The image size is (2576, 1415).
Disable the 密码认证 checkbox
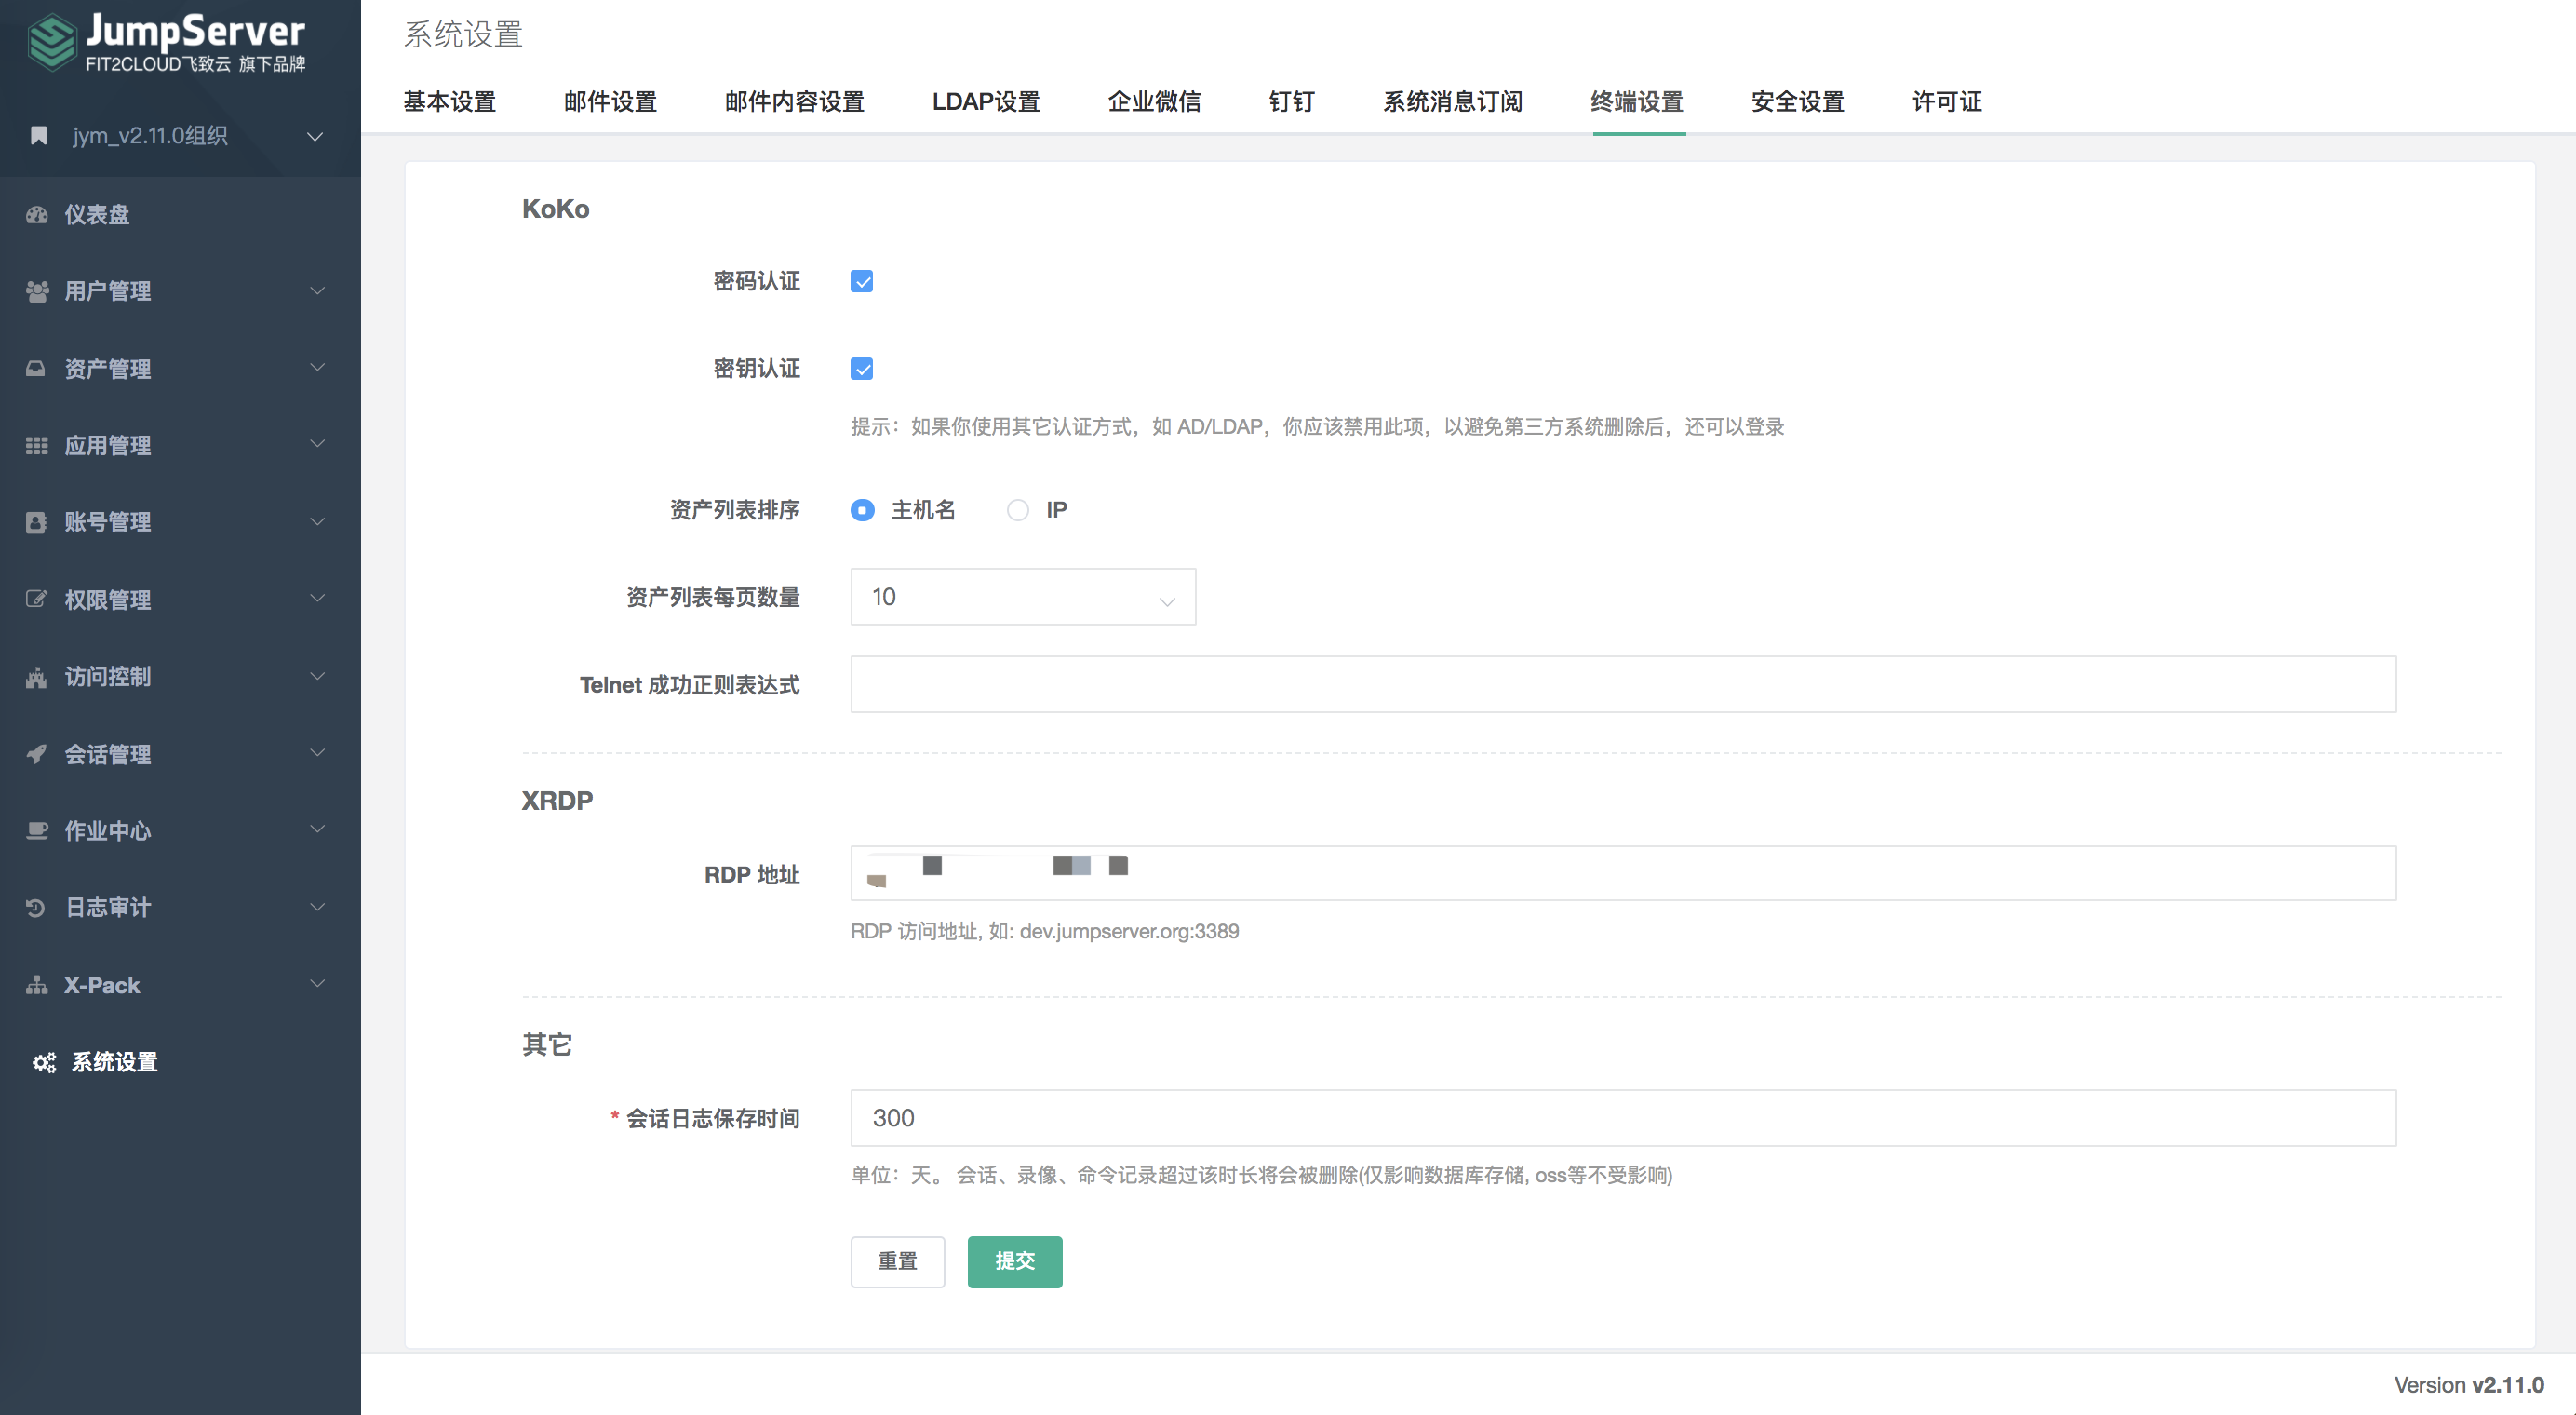coord(862,281)
